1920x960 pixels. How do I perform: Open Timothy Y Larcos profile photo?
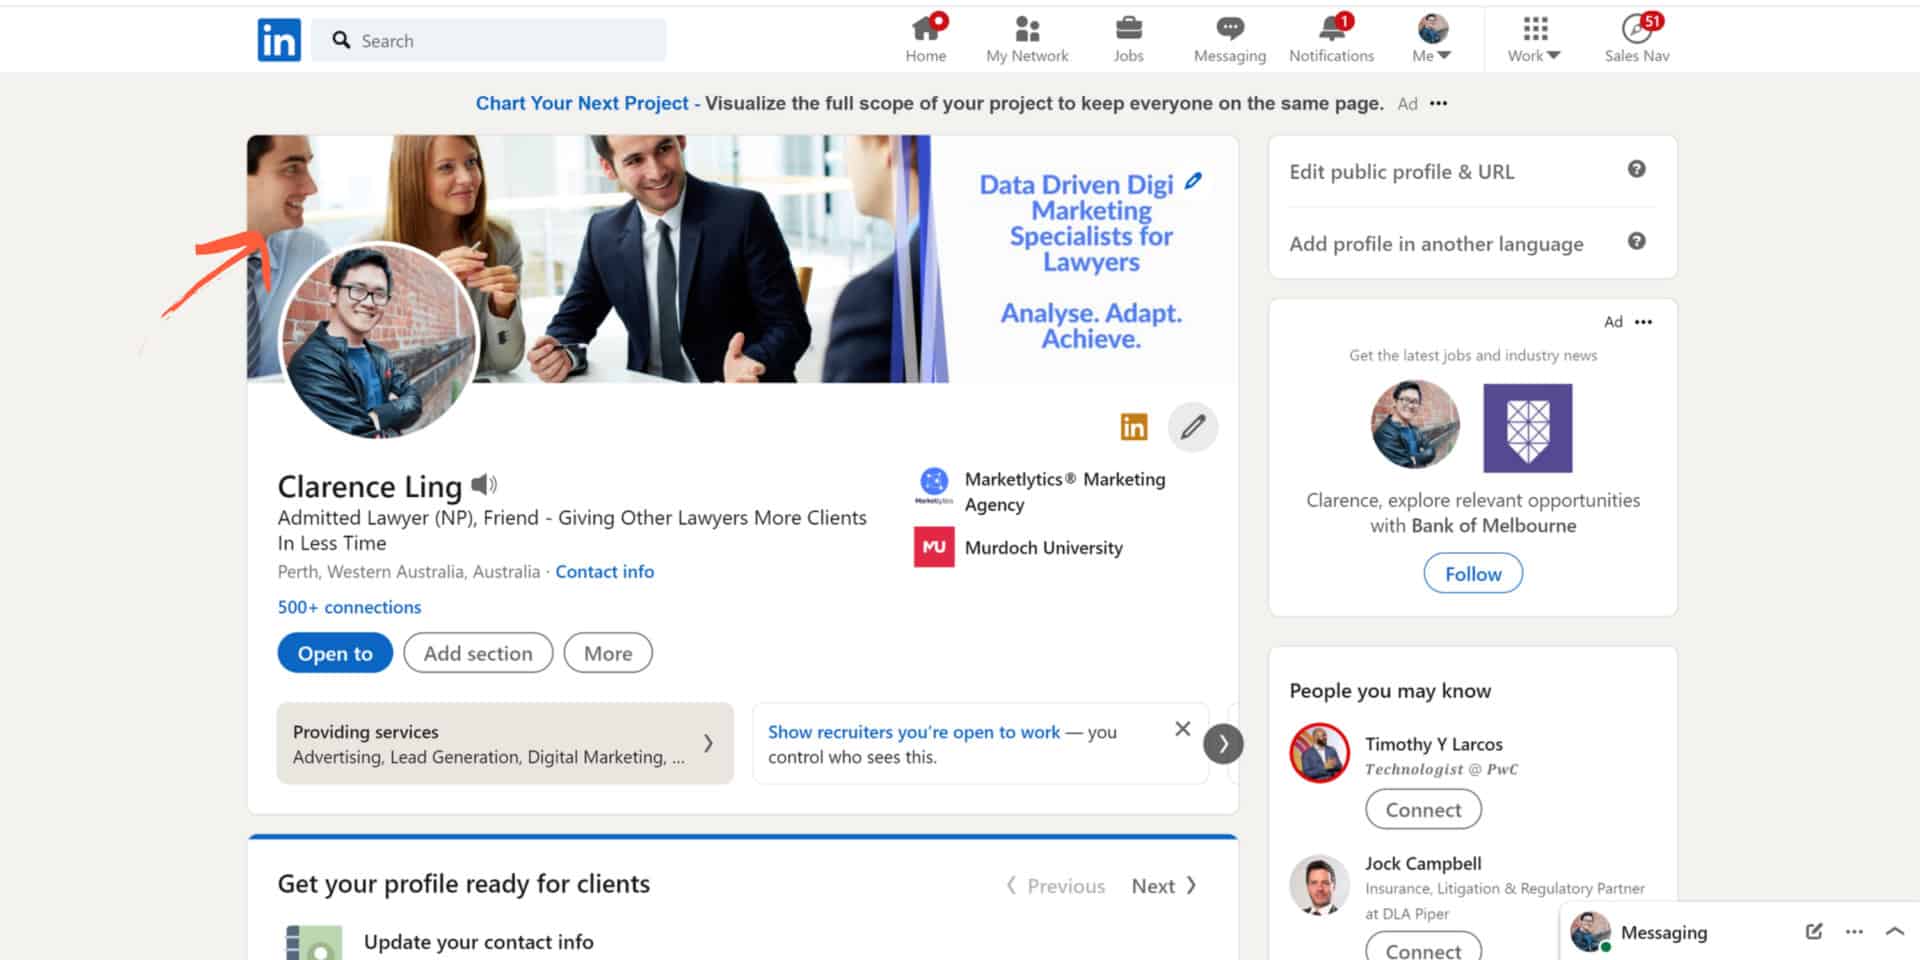pos(1319,753)
